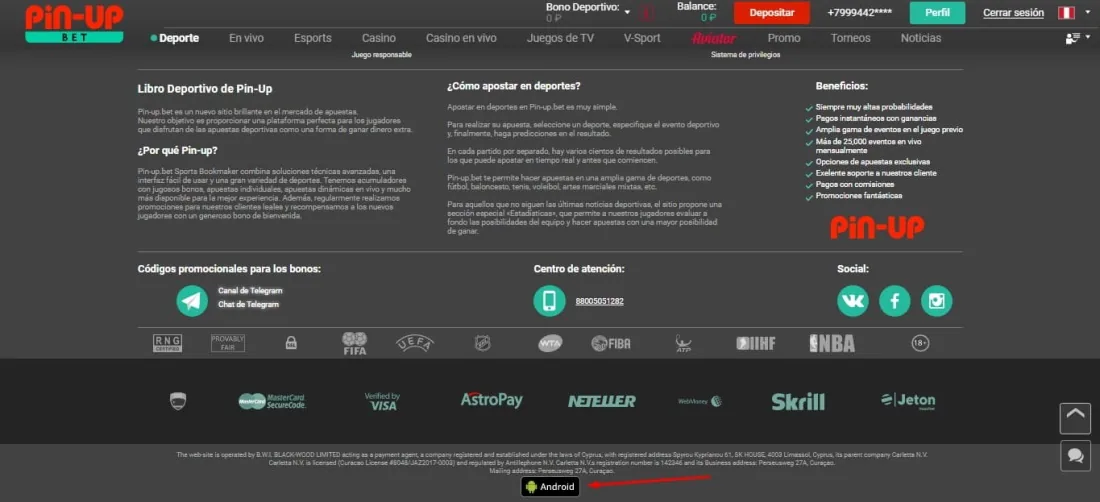This screenshot has width=1100, height=502.
Task: Click the NBA logo
Action: (x=832, y=343)
